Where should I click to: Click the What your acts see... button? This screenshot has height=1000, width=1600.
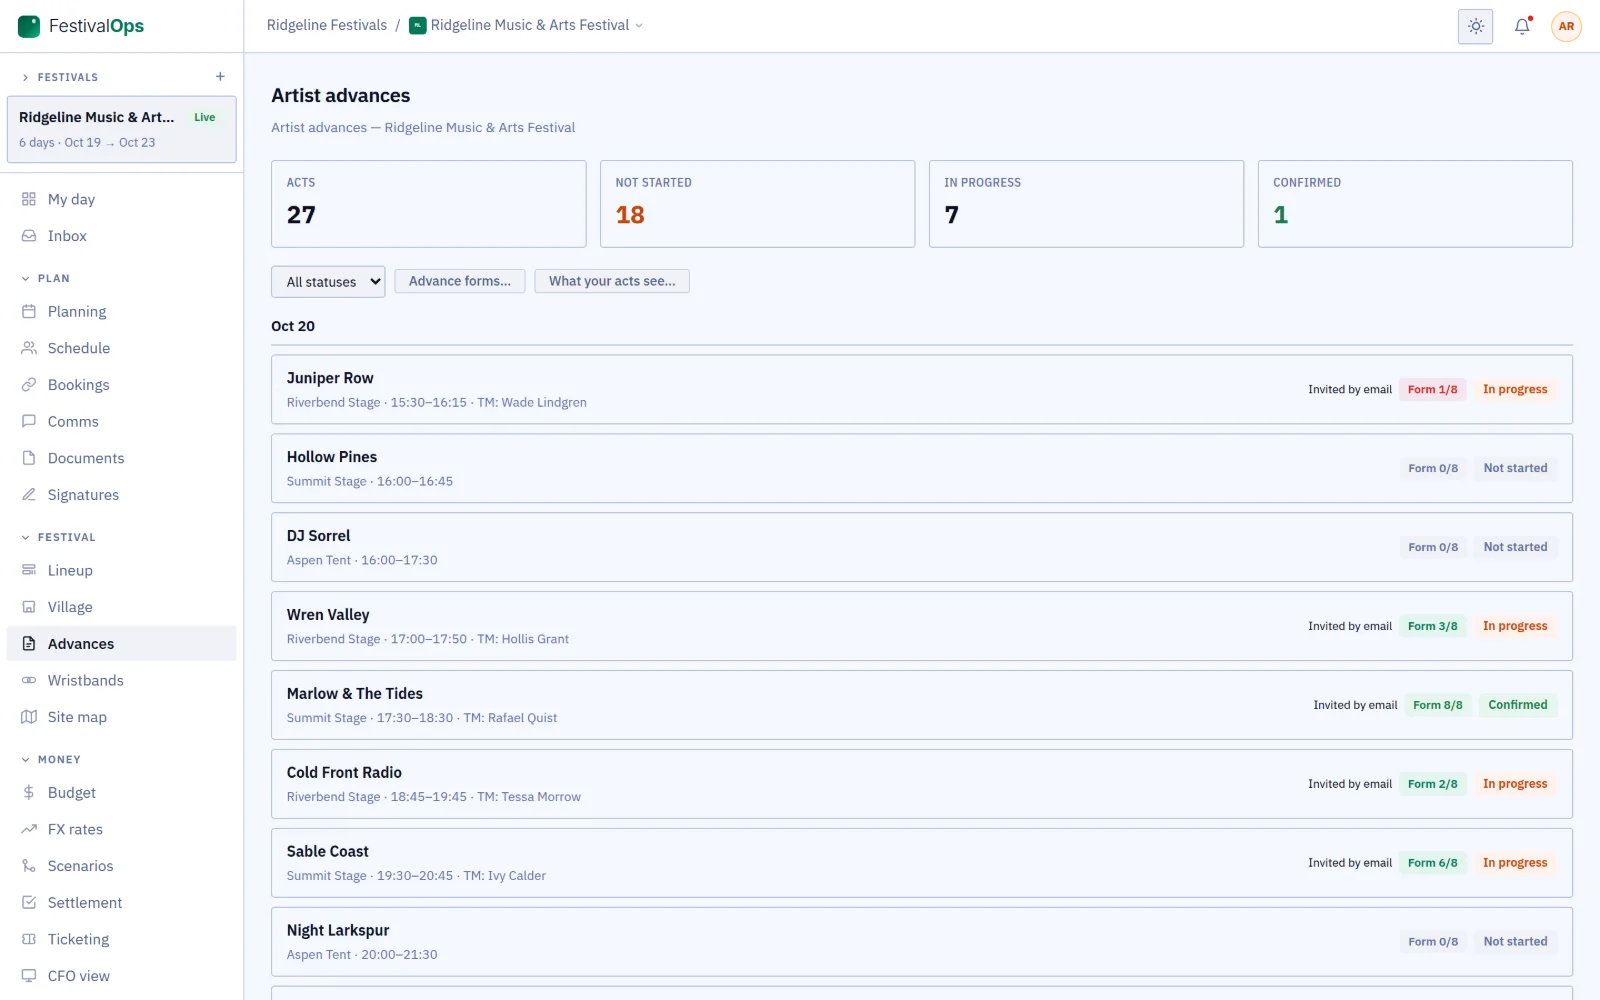coord(612,281)
